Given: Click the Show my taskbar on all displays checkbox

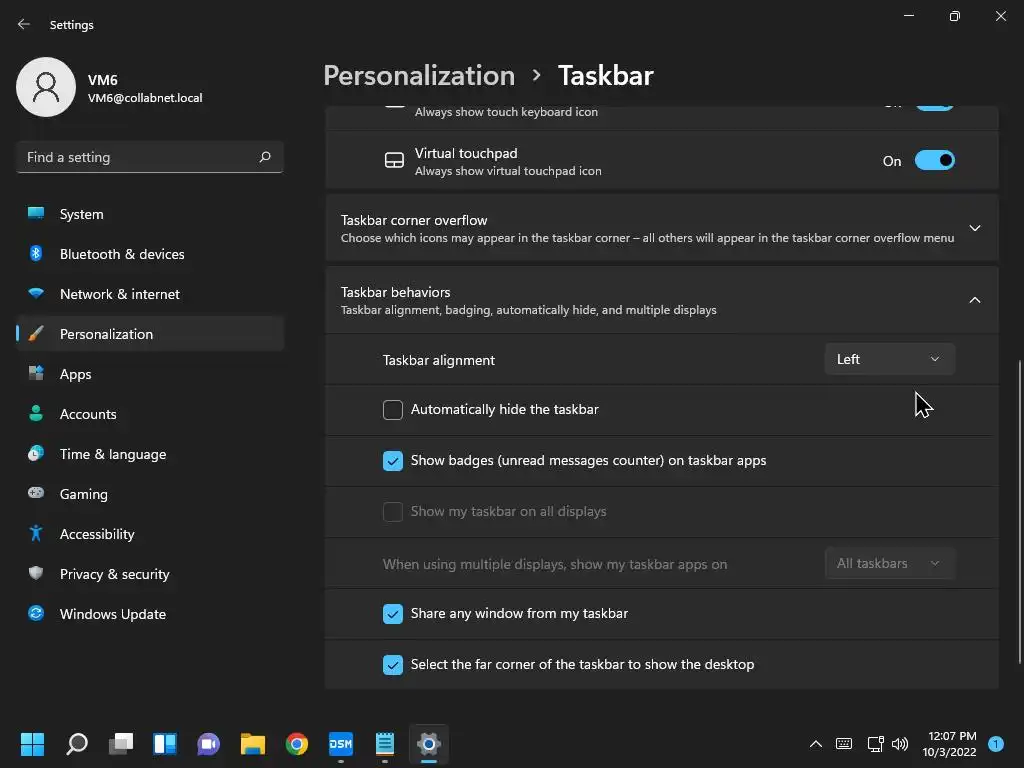Looking at the screenshot, I should coord(392,511).
